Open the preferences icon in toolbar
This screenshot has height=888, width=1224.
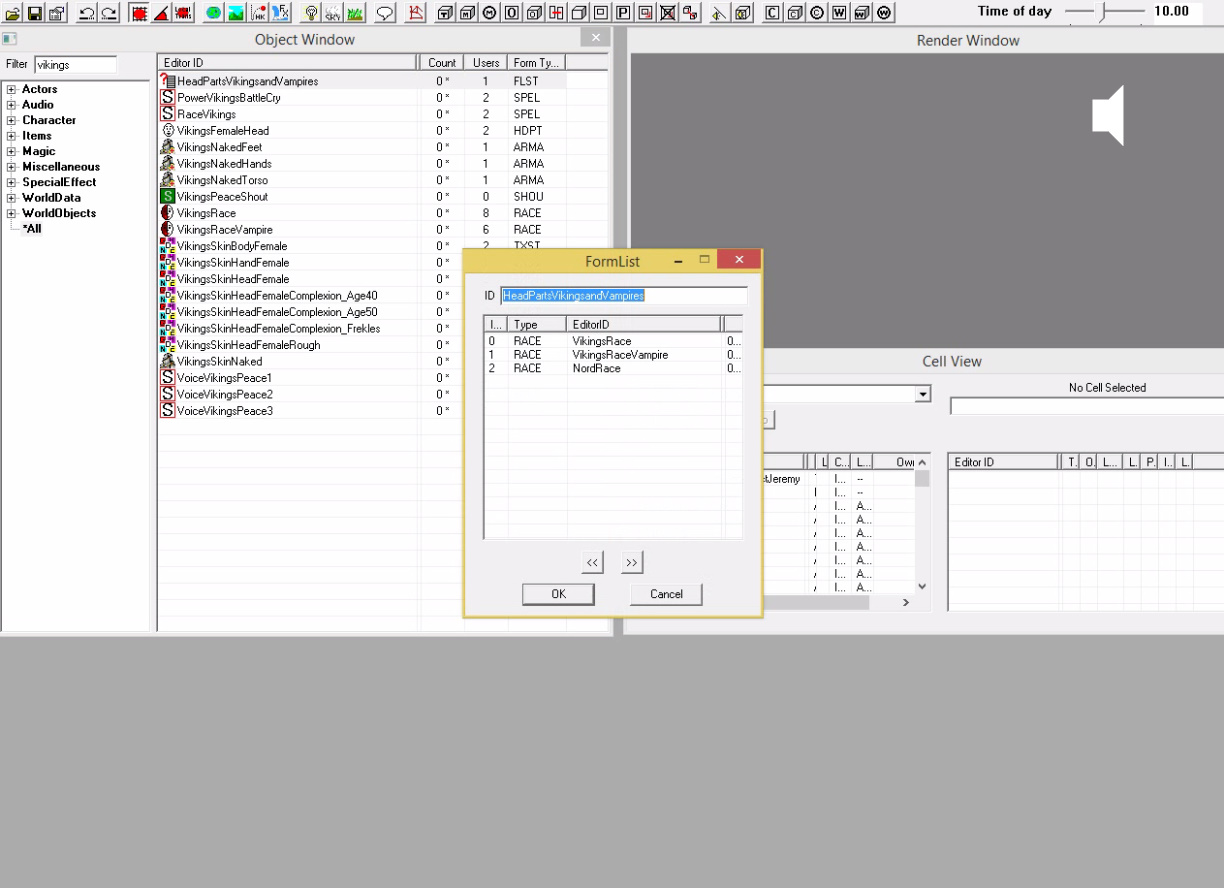pos(57,13)
